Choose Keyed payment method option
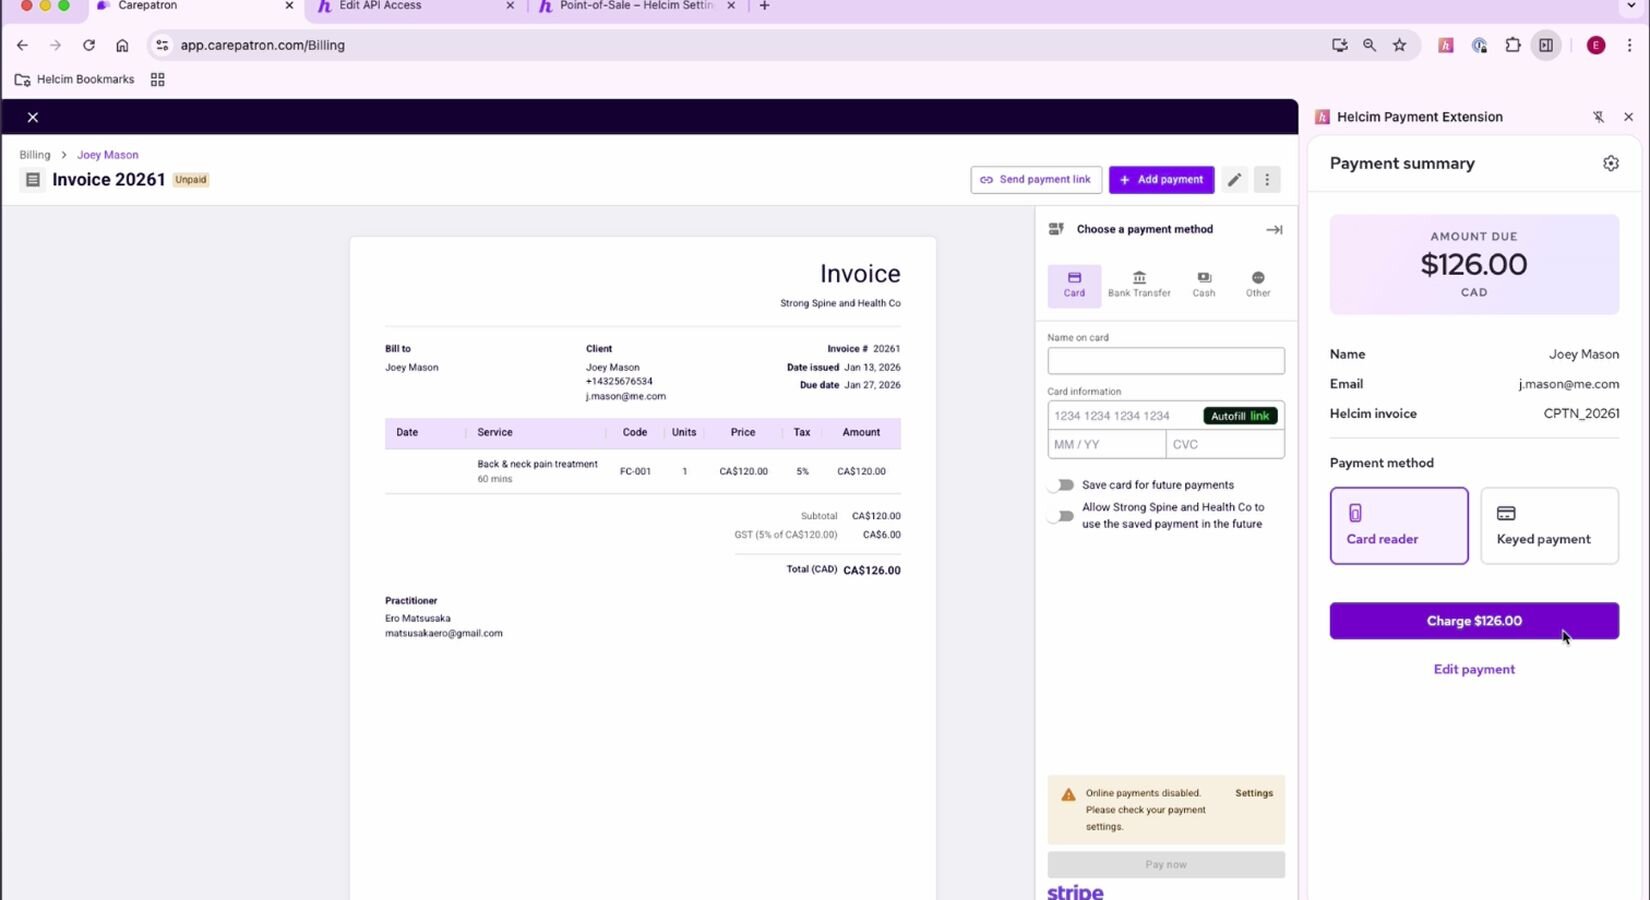The height and width of the screenshot is (900, 1650). pos(1548,526)
